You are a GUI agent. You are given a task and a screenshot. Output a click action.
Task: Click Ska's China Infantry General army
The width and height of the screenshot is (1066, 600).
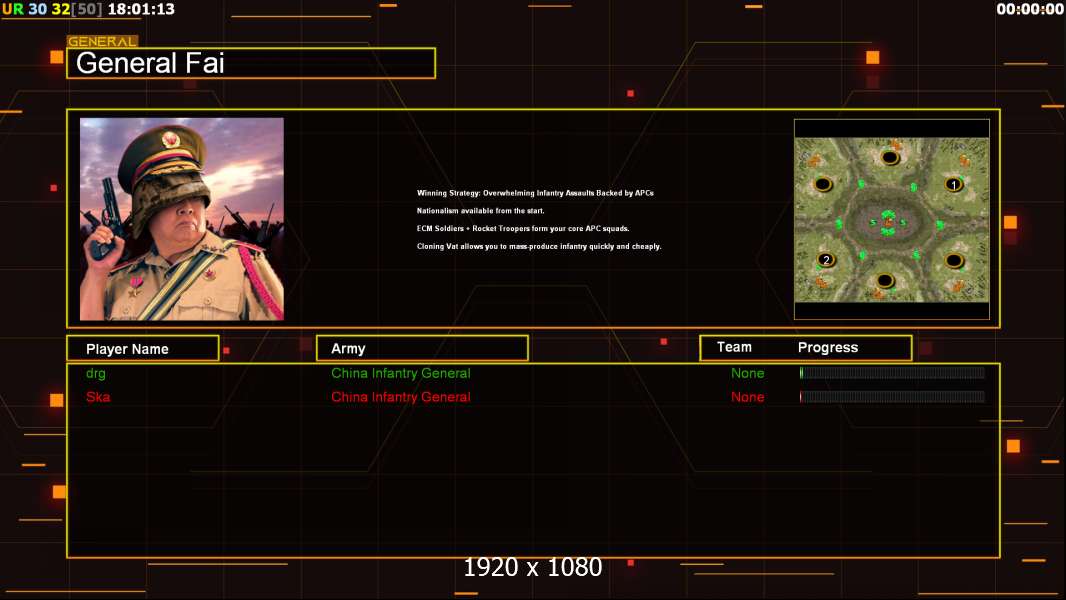[400, 397]
